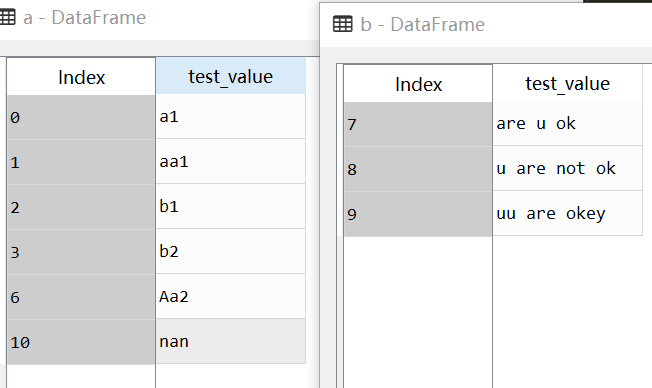Click 'a - DataFrame' window title
This screenshot has height=388, width=652.
coord(84,17)
